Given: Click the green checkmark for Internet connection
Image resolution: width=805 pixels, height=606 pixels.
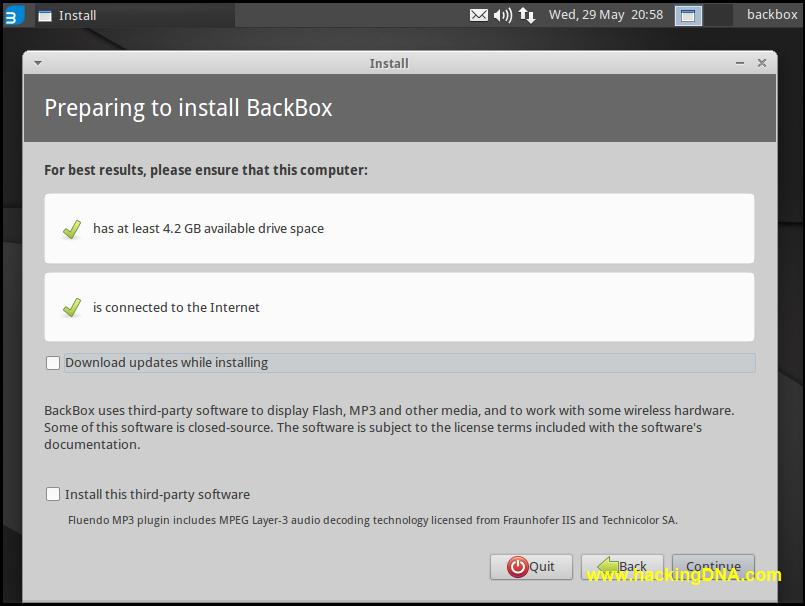Looking at the screenshot, I should tap(71, 307).
